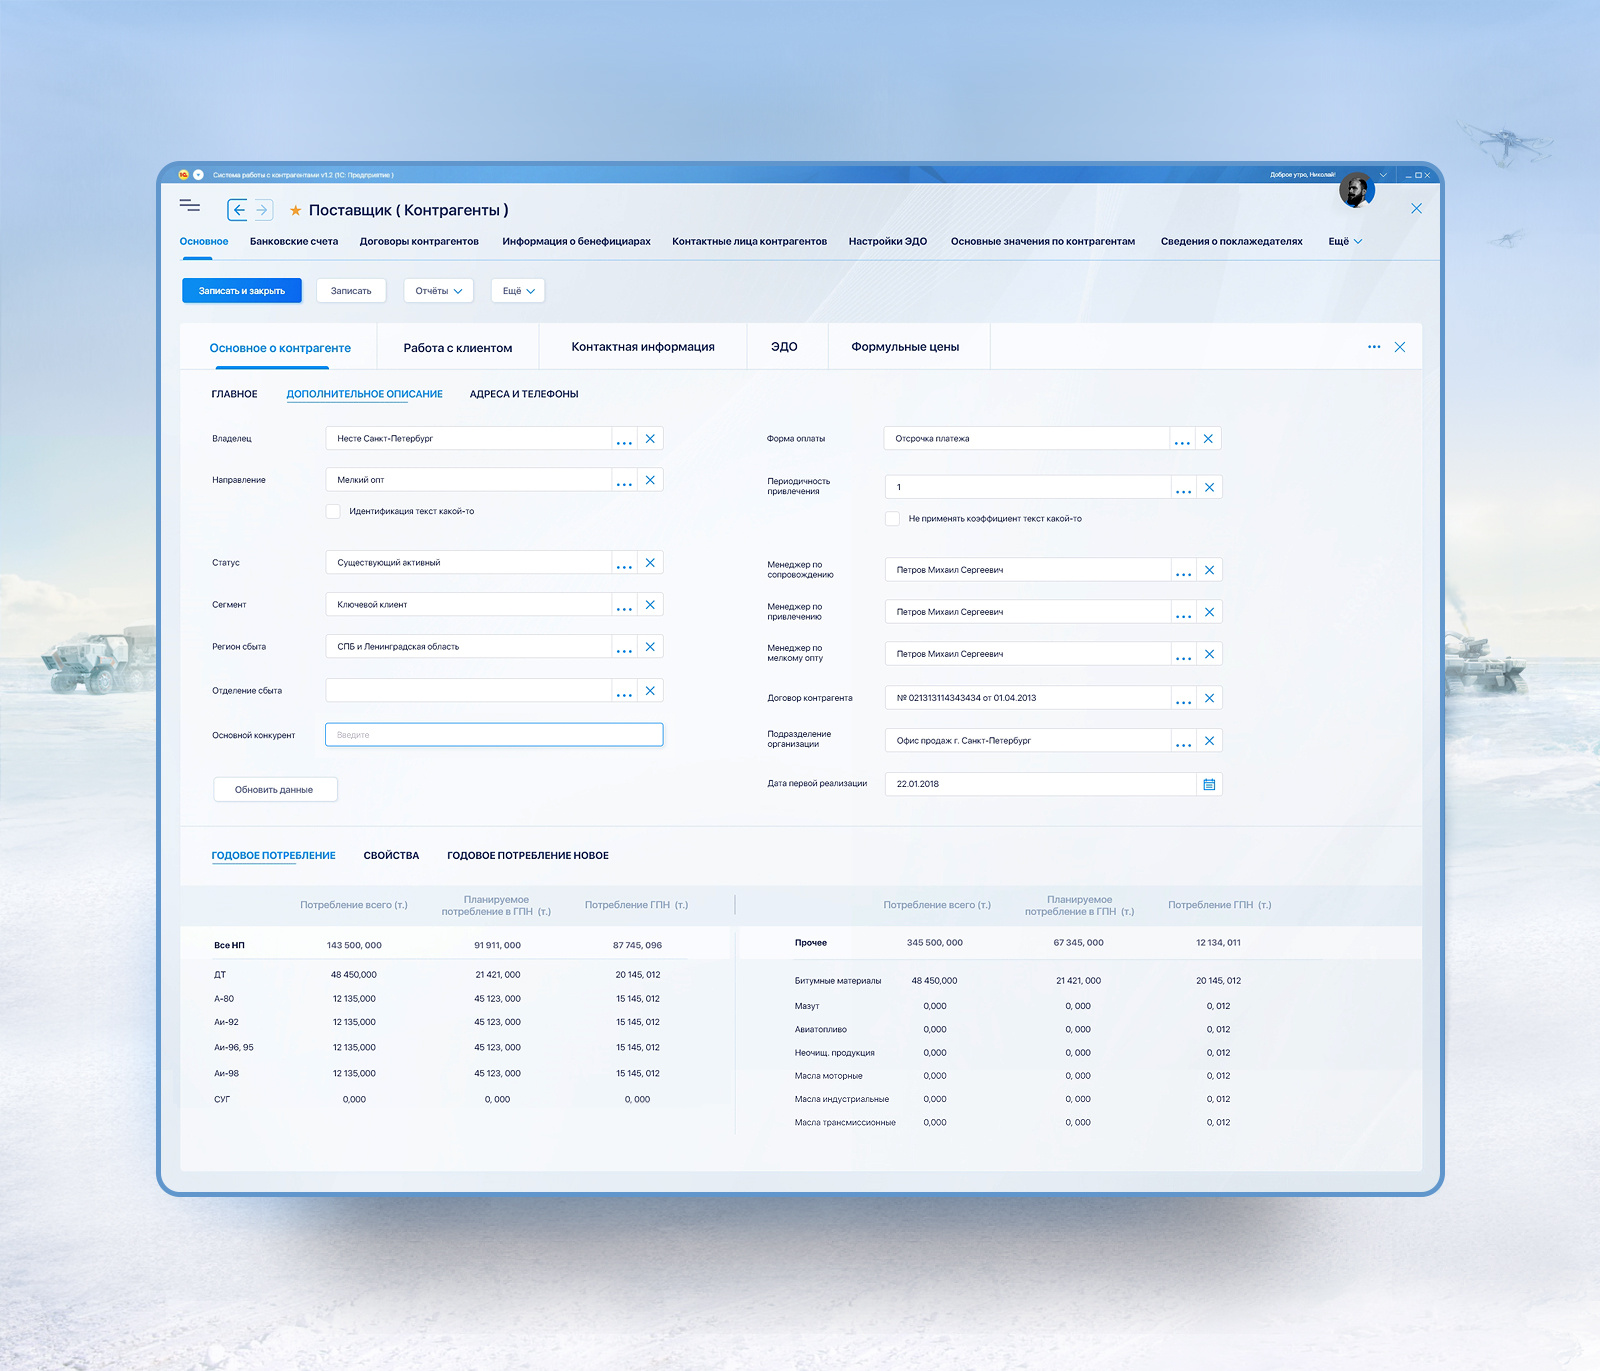This screenshot has height=1371, width=1600.
Task: Open the Отделение сбыта selection dots
Action: tap(624, 693)
